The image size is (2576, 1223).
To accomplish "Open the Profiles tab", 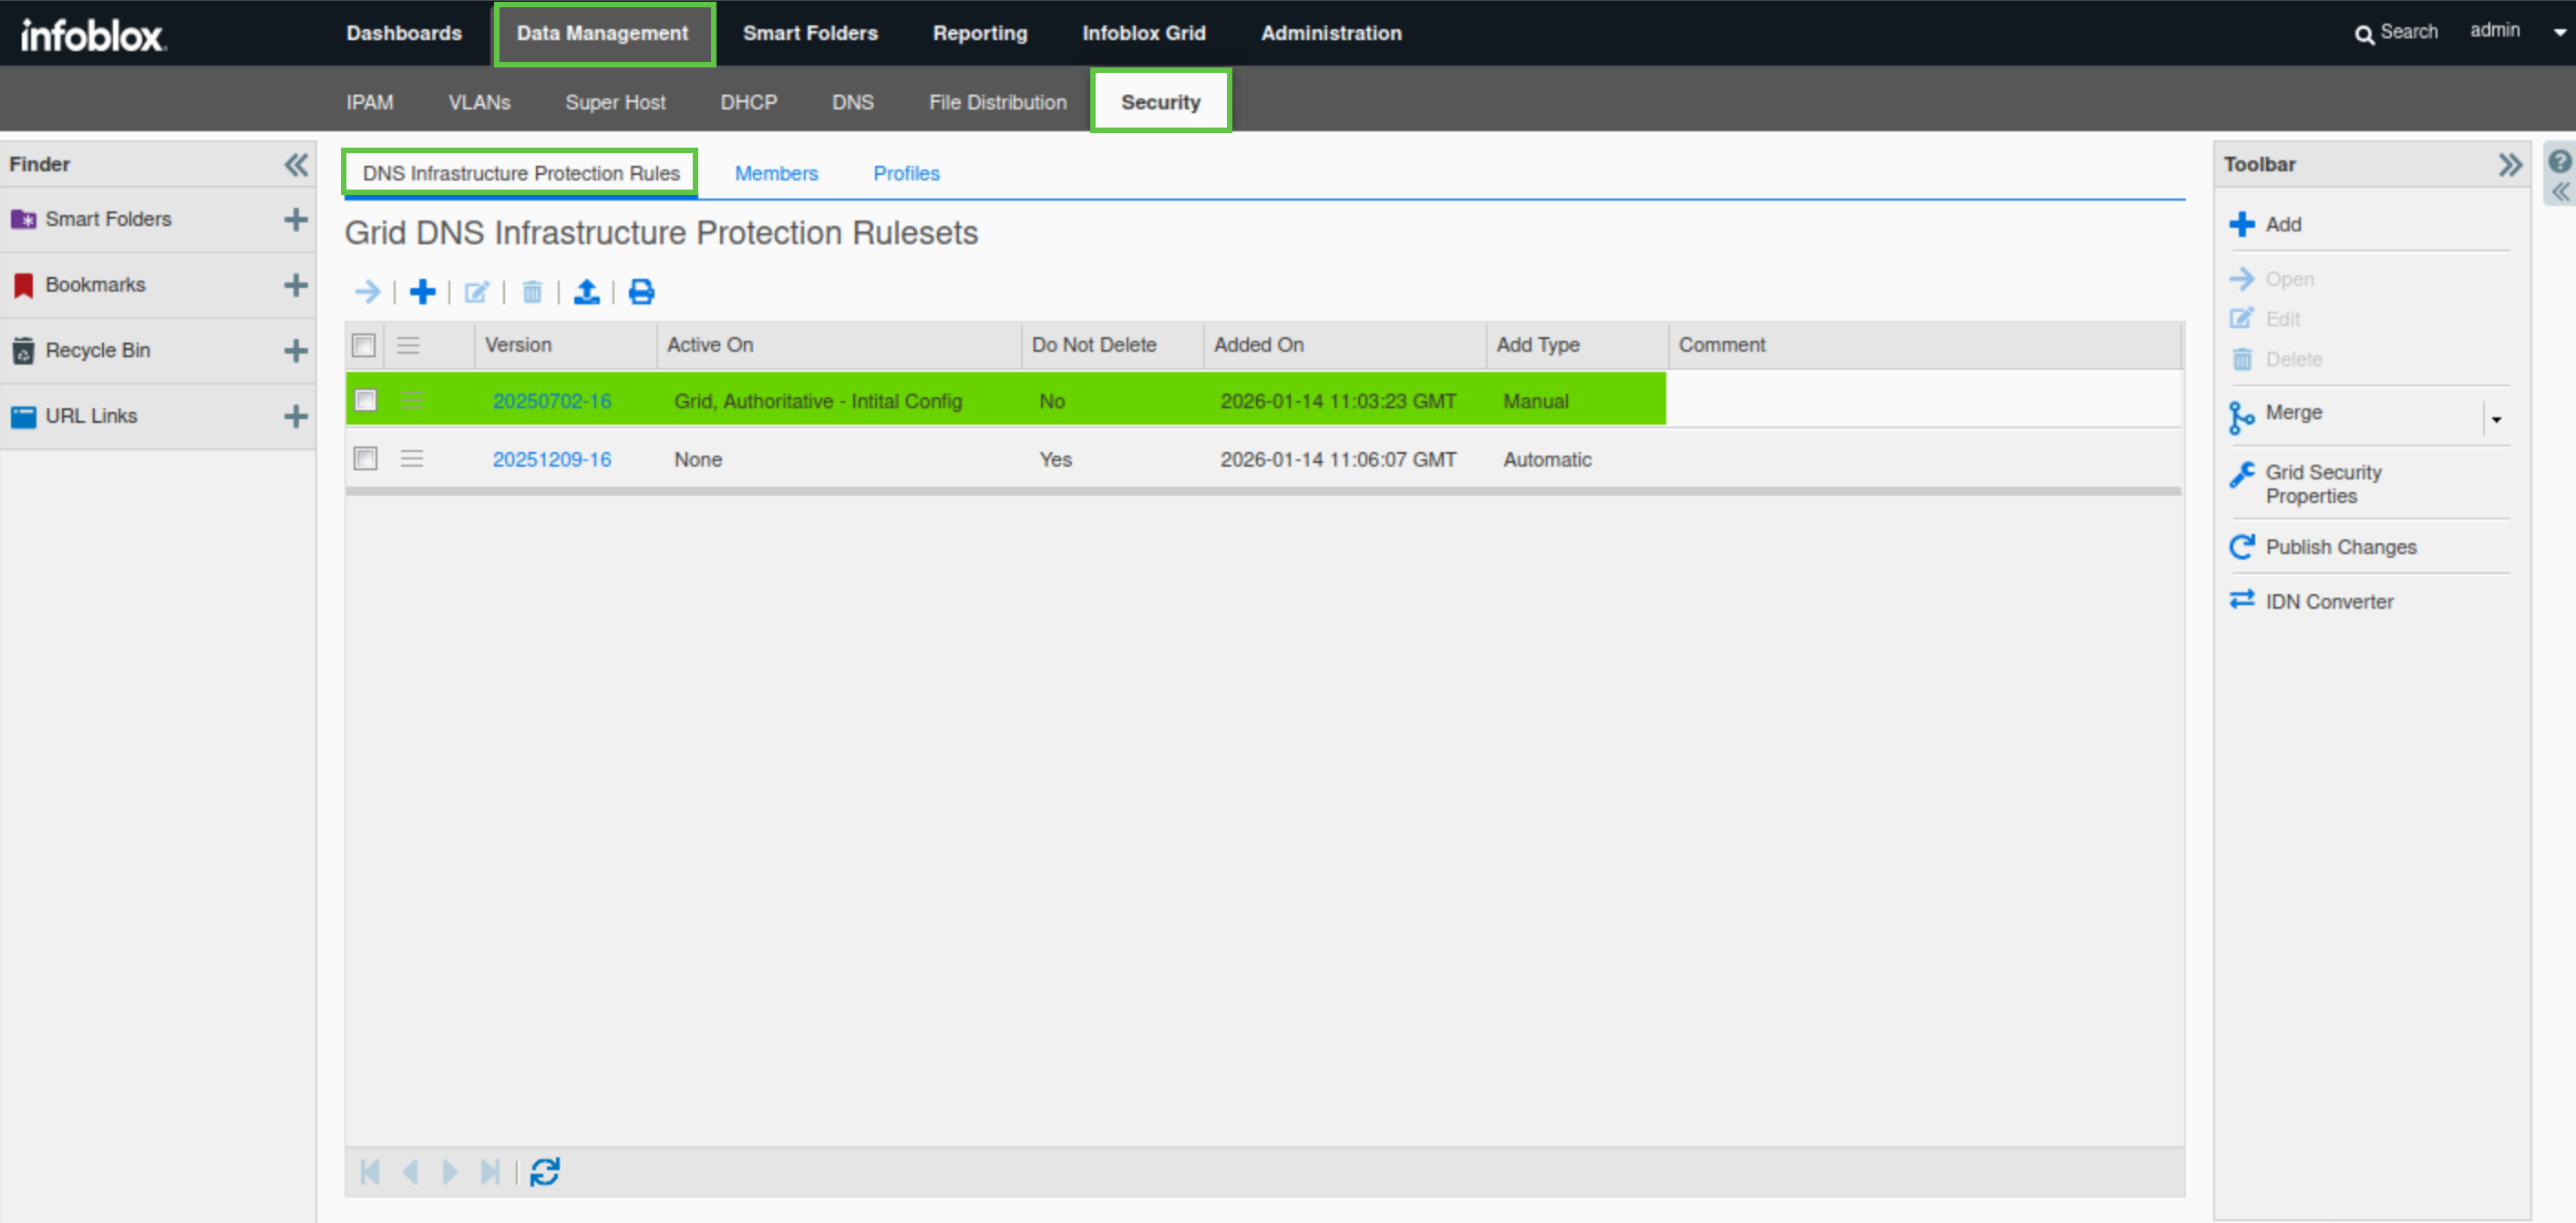I will [906, 173].
